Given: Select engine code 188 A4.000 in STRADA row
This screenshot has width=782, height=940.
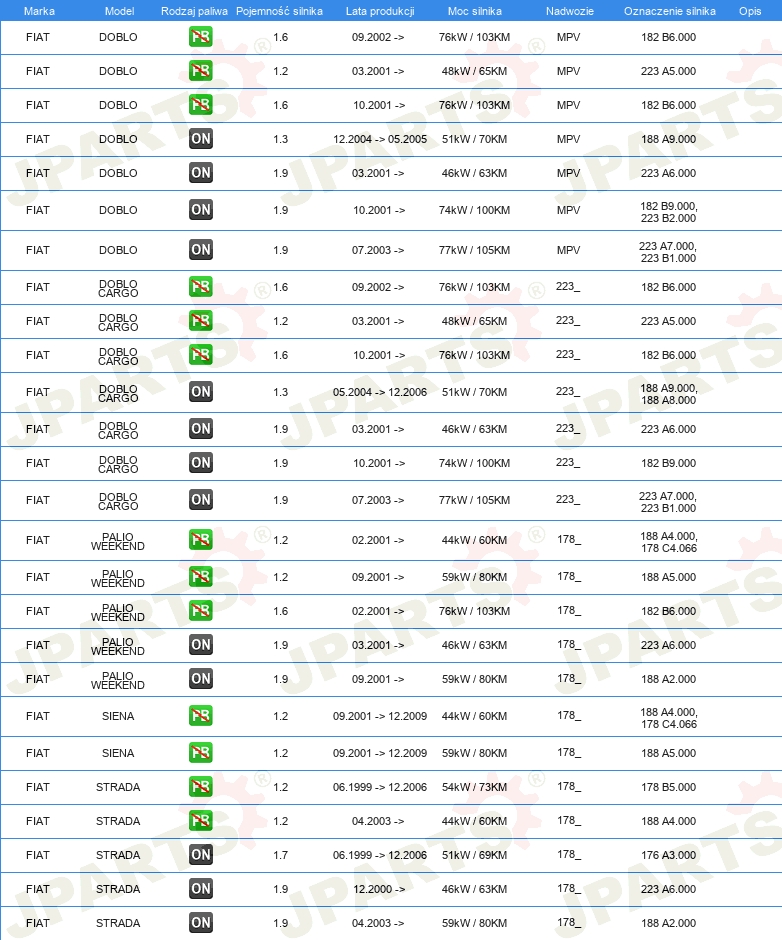Looking at the screenshot, I should 669,821.
